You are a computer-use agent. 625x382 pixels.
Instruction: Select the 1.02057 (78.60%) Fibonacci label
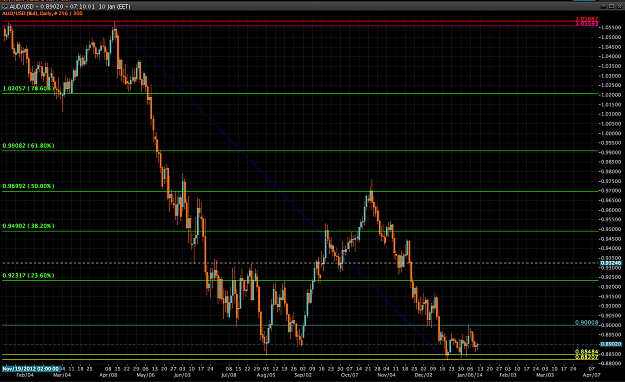[x=28, y=89]
